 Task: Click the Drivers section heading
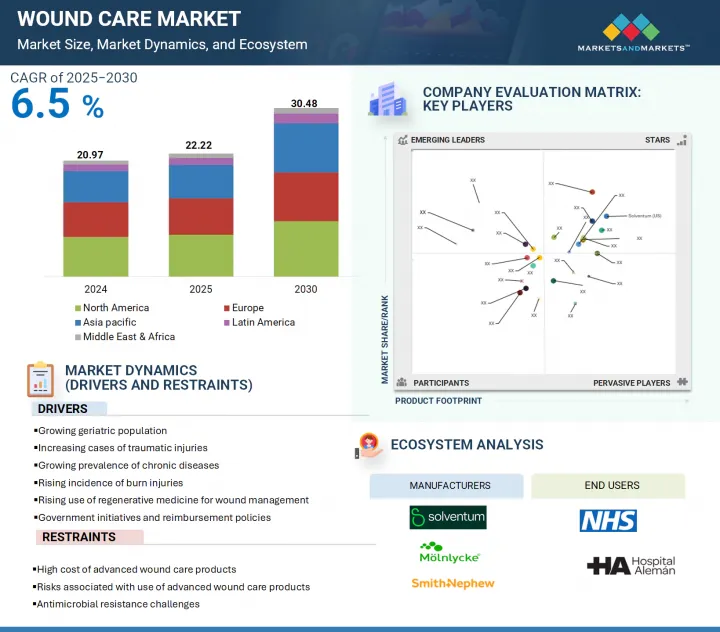pyautogui.click(x=62, y=408)
